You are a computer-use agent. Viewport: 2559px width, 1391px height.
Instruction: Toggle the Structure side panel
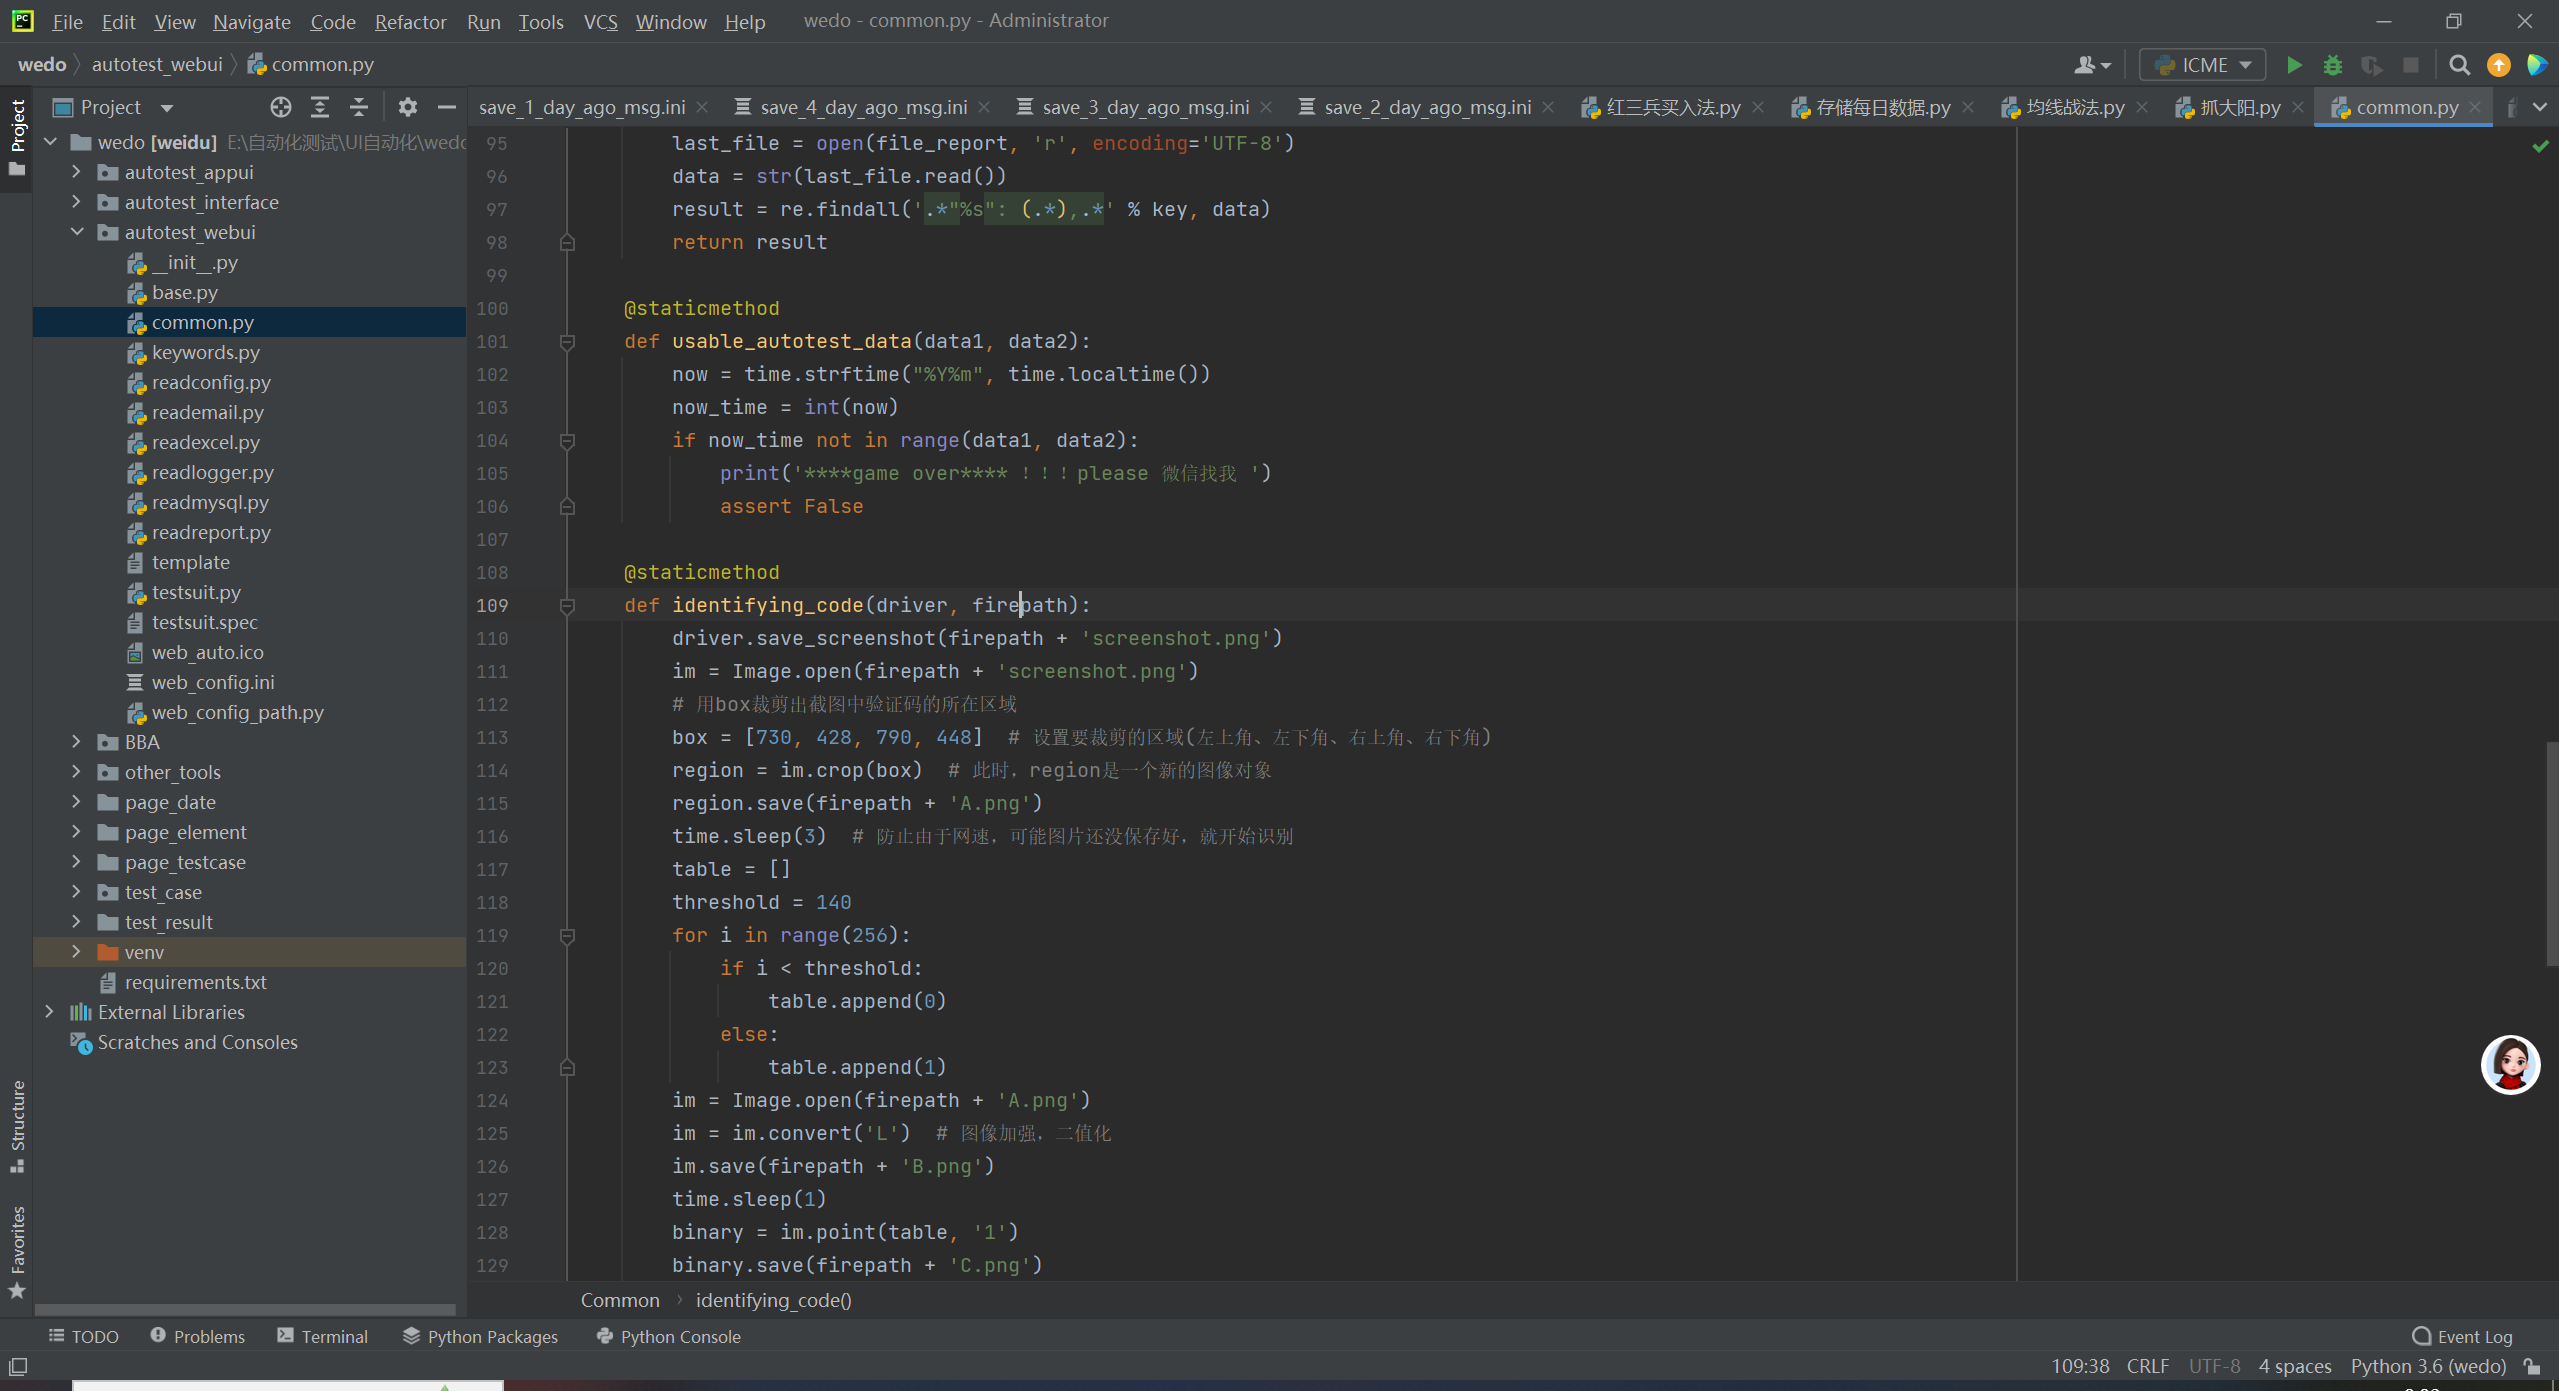click(17, 1125)
